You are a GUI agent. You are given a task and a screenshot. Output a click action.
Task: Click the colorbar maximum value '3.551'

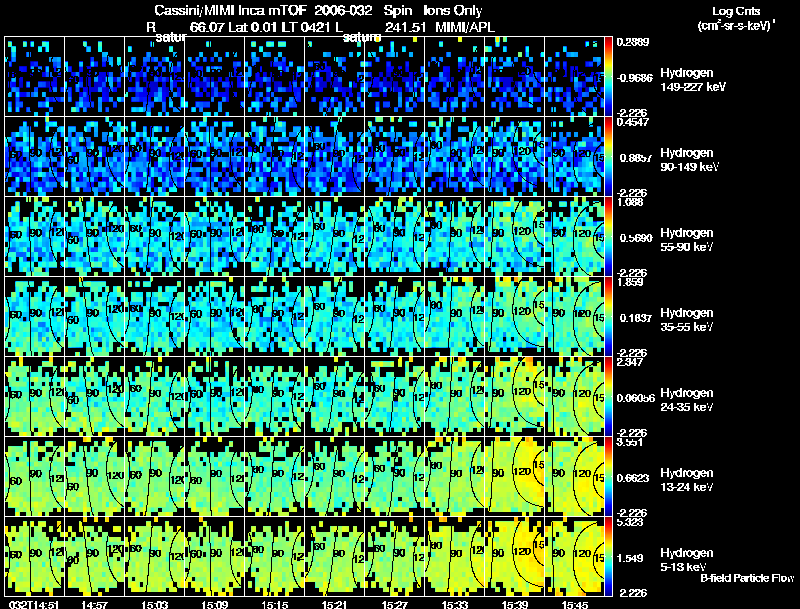[630, 442]
